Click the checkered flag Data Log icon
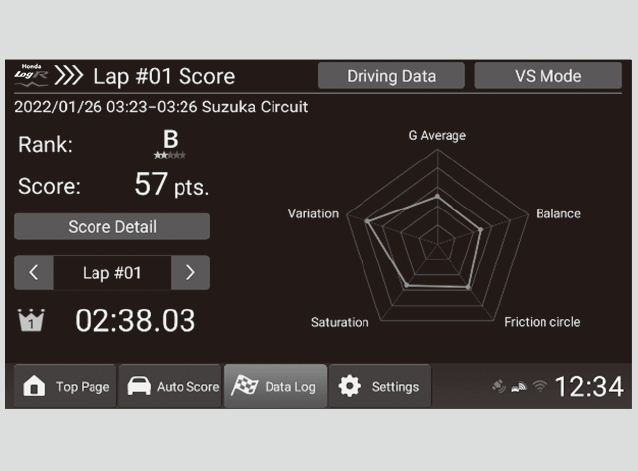This screenshot has width=638, height=471. click(x=244, y=387)
